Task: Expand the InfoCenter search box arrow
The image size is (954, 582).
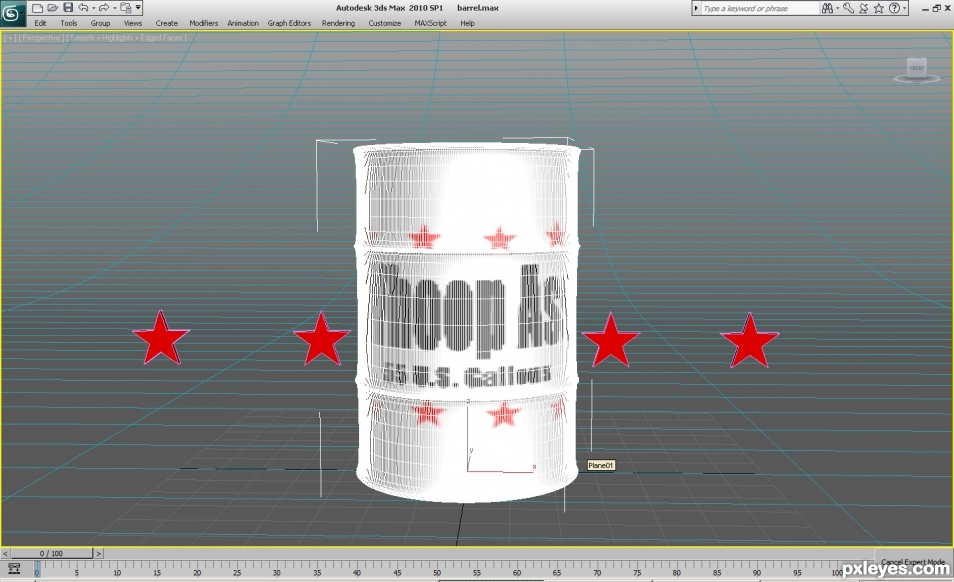Action: coord(696,9)
